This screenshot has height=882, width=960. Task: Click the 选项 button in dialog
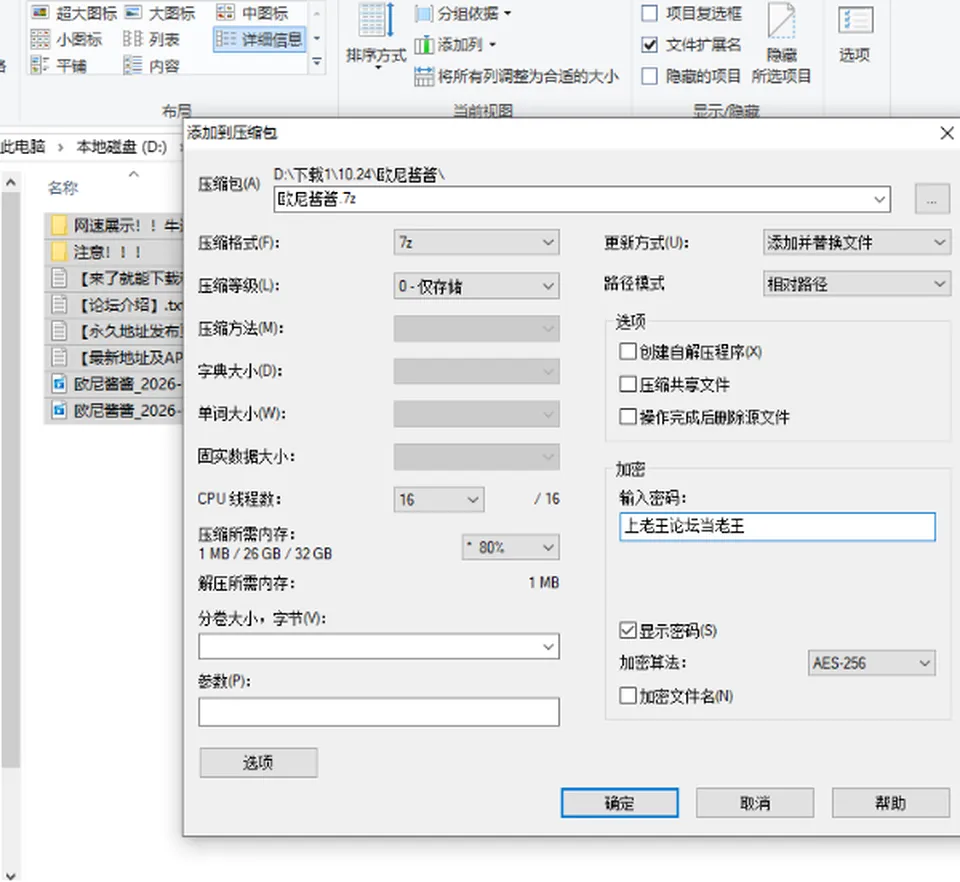pos(258,763)
